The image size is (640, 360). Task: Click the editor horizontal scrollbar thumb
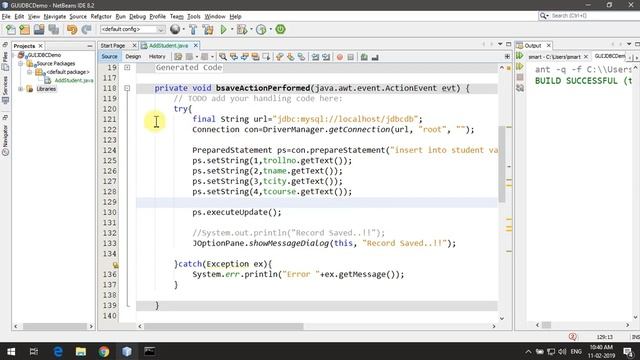pyautogui.click(x=224, y=326)
